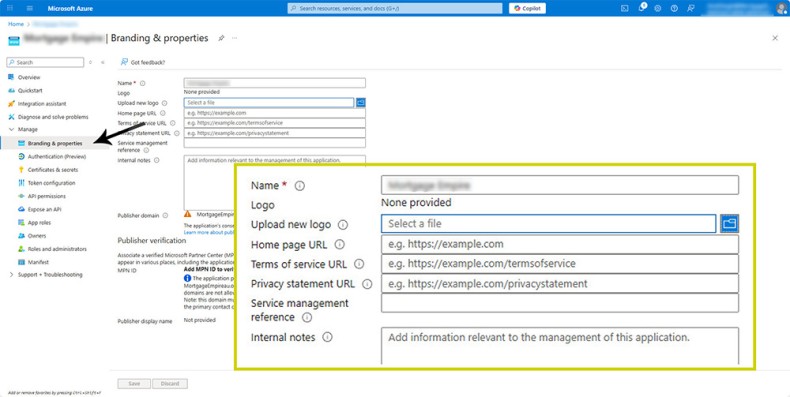Collapse the sidebar with the double chevron
The width and height of the screenshot is (790, 397).
[x=102, y=62]
